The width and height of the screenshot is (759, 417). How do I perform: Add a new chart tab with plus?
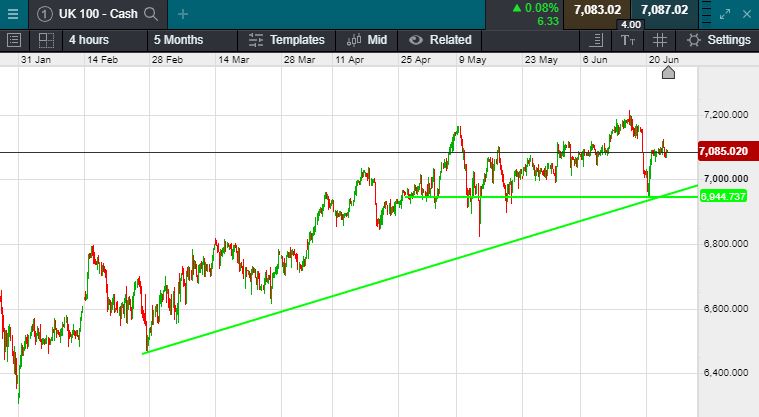tap(182, 14)
